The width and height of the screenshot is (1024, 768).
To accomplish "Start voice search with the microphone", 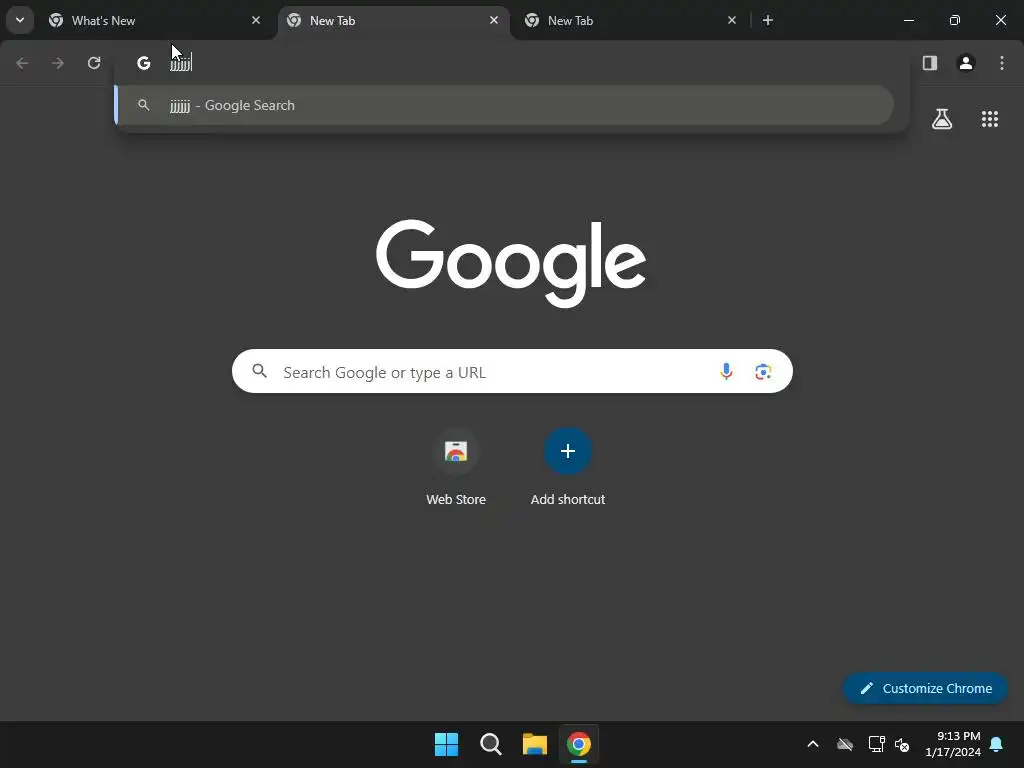I will coord(726,372).
